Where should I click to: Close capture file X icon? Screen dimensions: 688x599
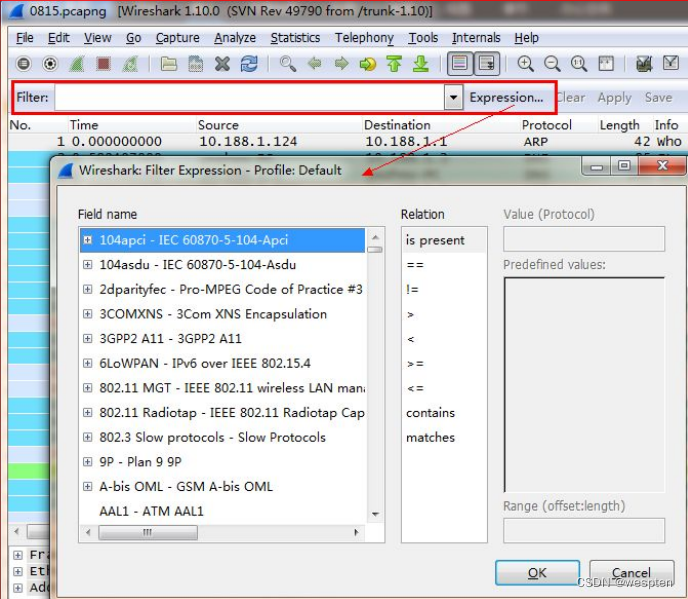point(222,64)
